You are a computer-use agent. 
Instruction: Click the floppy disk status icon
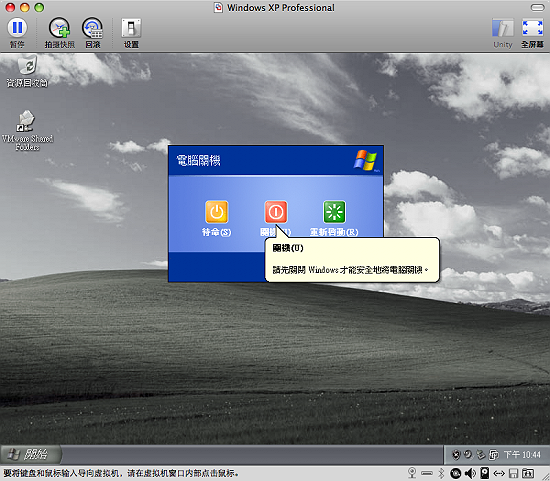(514, 474)
